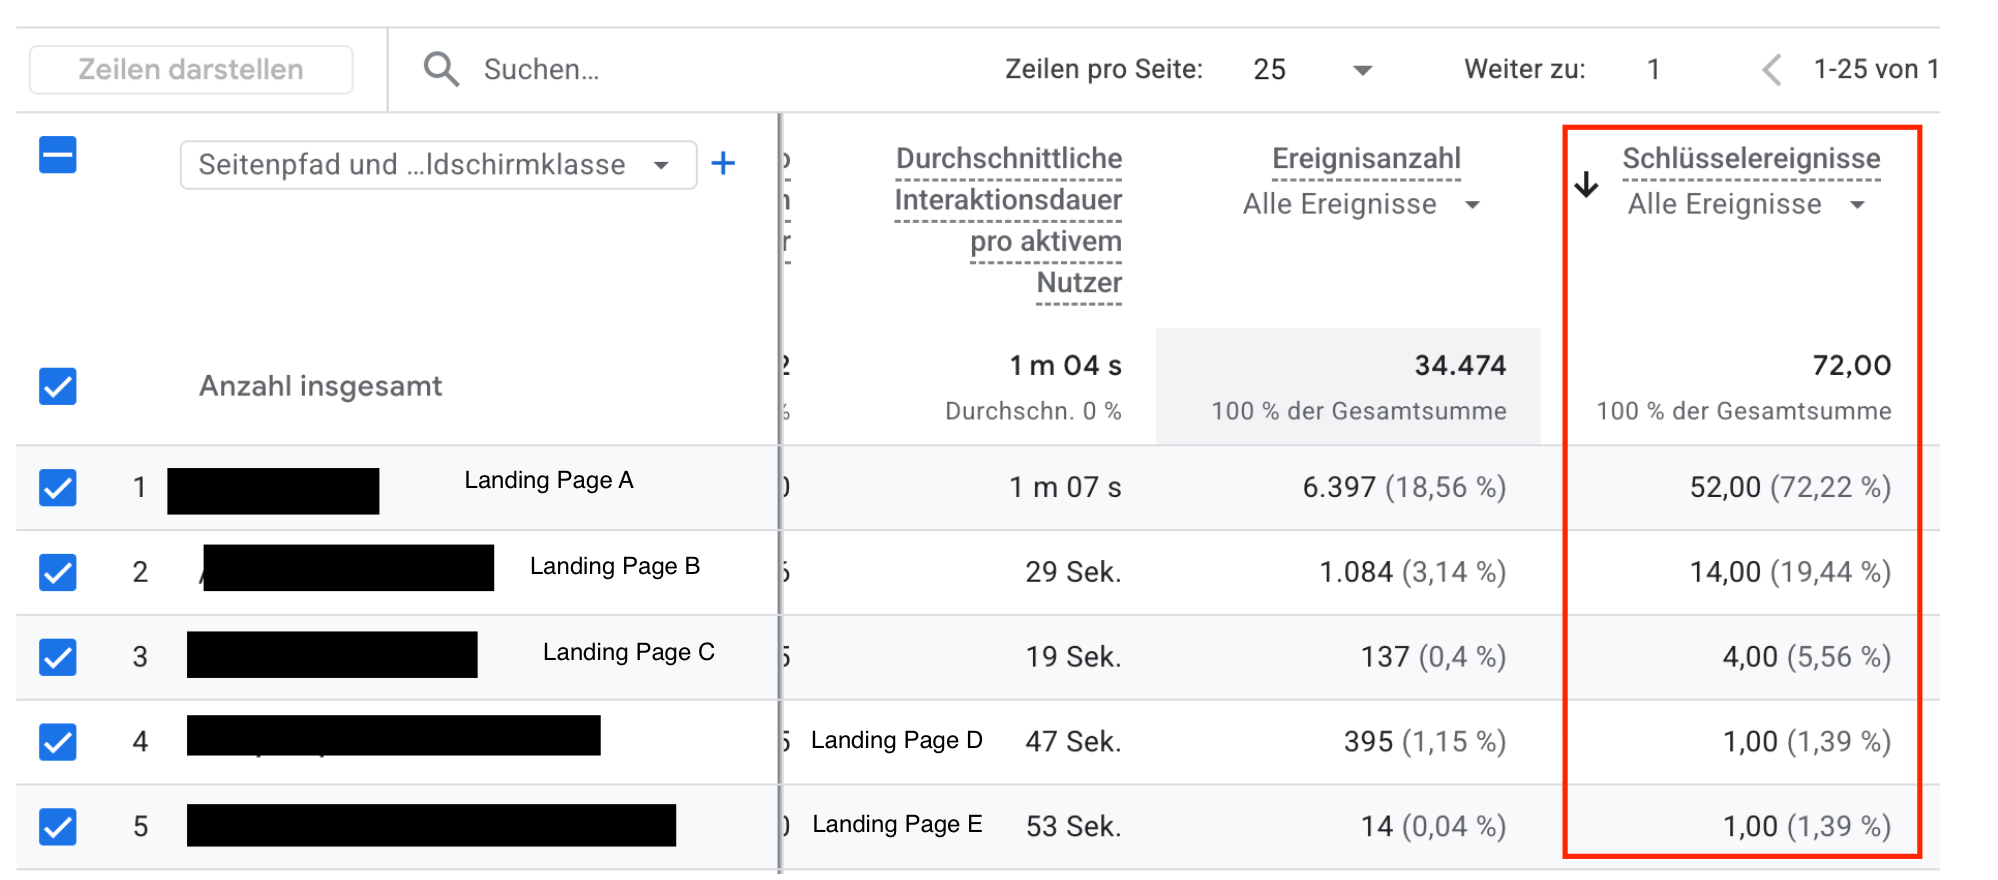
Task: Click the Landing Page A label
Action: 549,480
